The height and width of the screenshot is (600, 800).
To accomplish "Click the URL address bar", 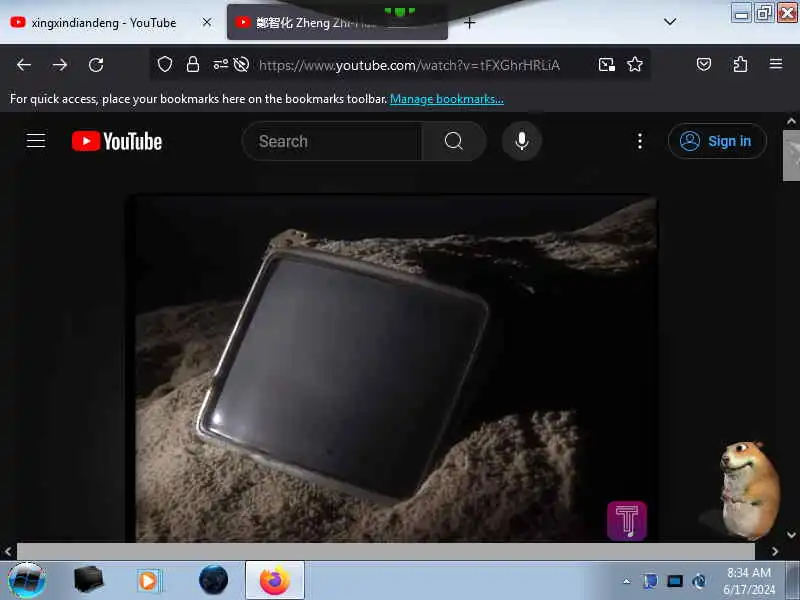I will coord(409,65).
